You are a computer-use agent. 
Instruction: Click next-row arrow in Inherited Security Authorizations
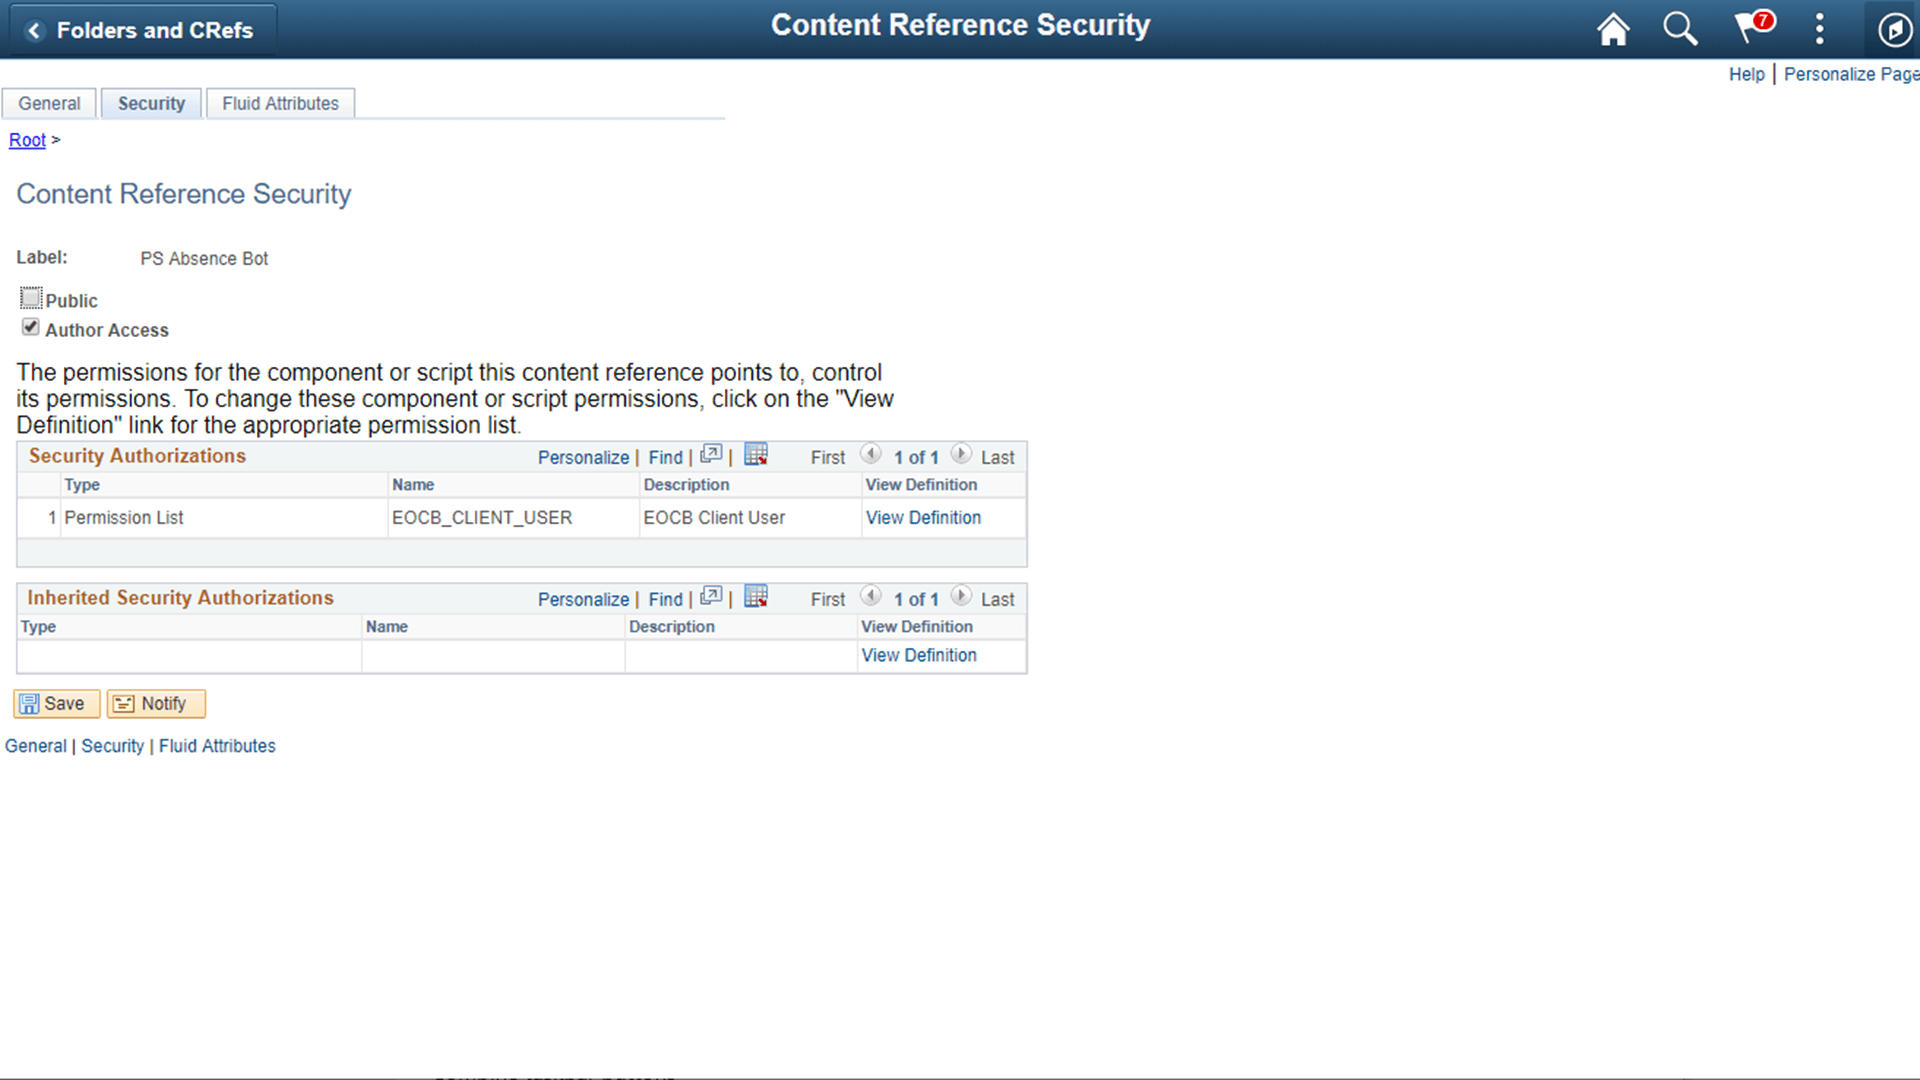[x=961, y=596]
